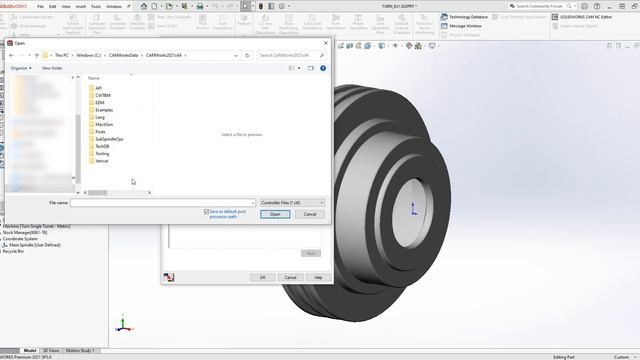The image size is (640, 360).
Task: Launch SOLIDWORKS CAM NC Editor
Action: (x=582, y=17)
